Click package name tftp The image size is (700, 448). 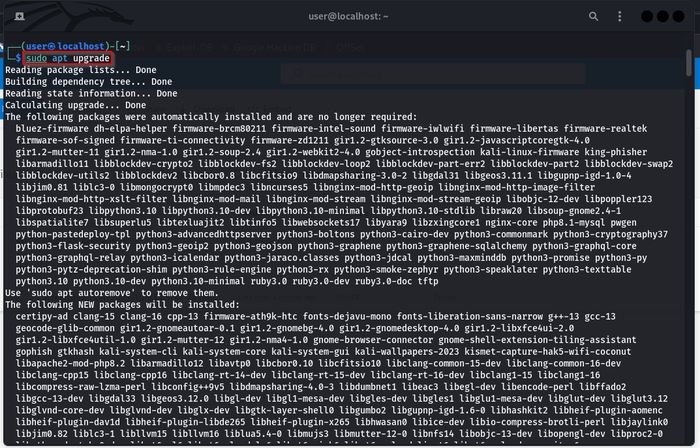[x=428, y=281]
